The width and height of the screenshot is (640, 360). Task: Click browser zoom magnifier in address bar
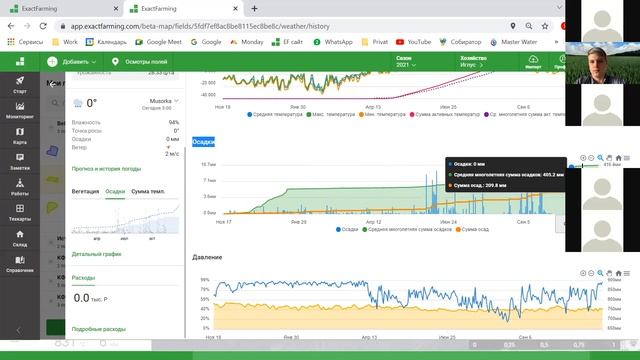pos(529,26)
